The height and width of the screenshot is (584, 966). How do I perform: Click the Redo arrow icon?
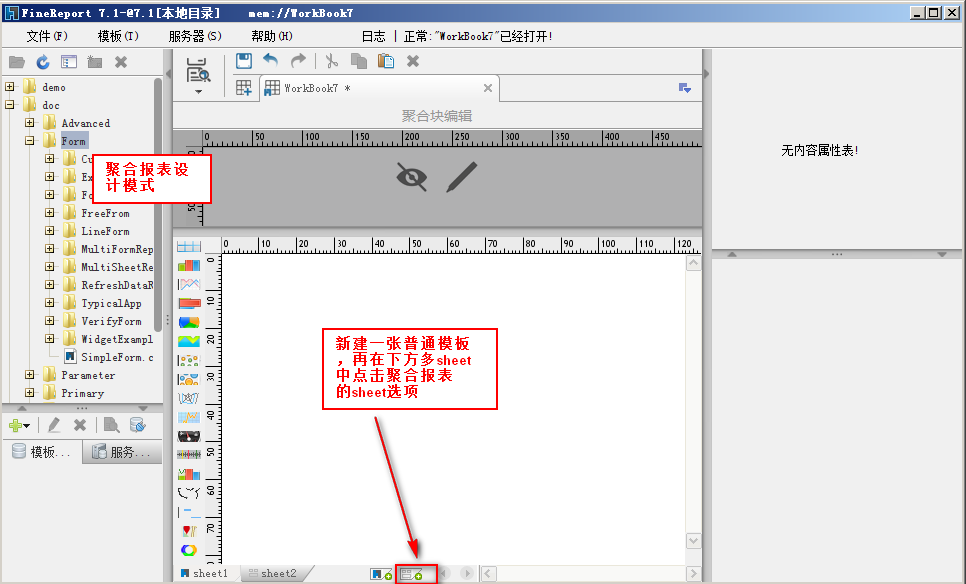[x=298, y=60]
